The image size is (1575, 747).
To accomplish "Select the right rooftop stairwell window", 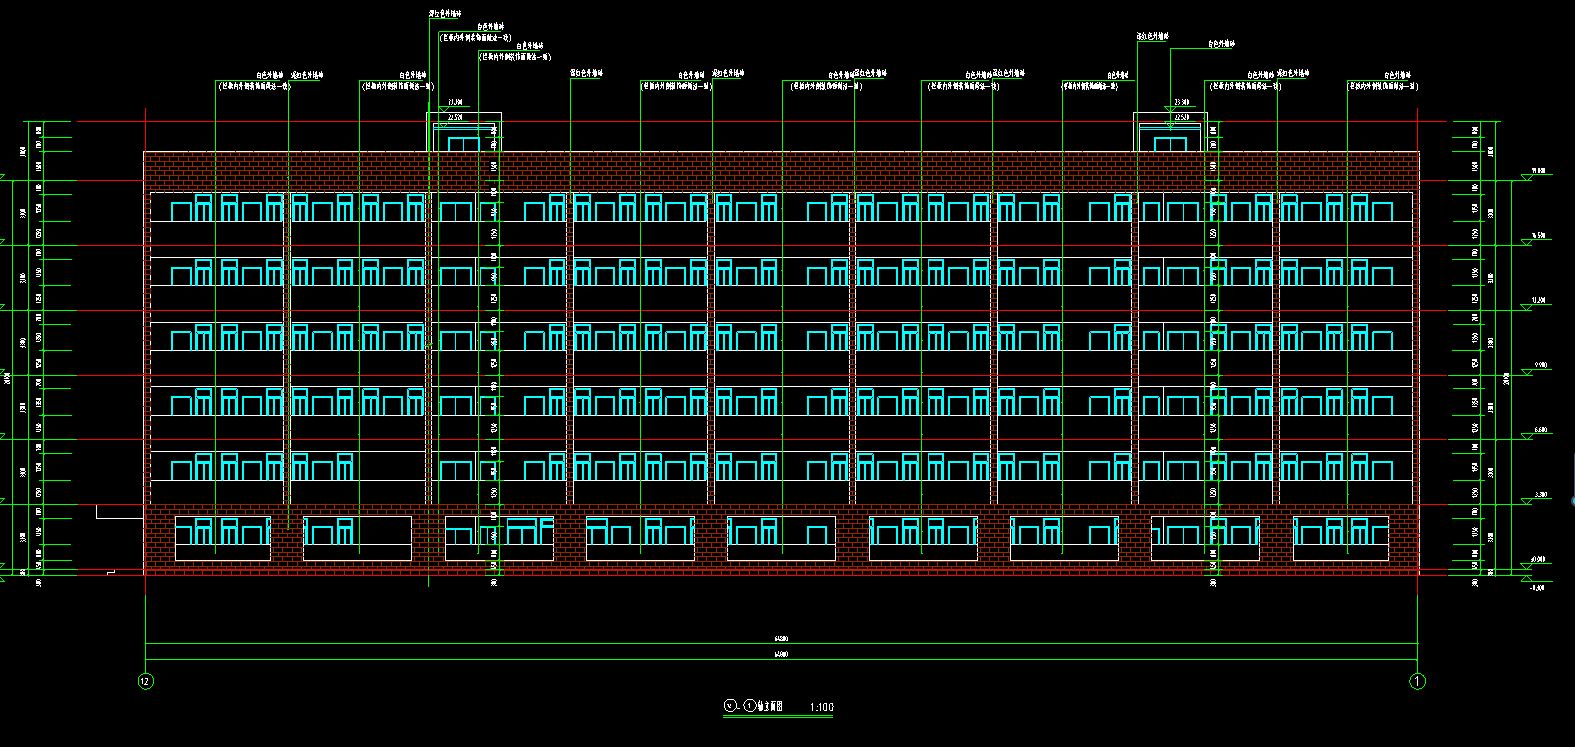I will click(x=1170, y=144).
